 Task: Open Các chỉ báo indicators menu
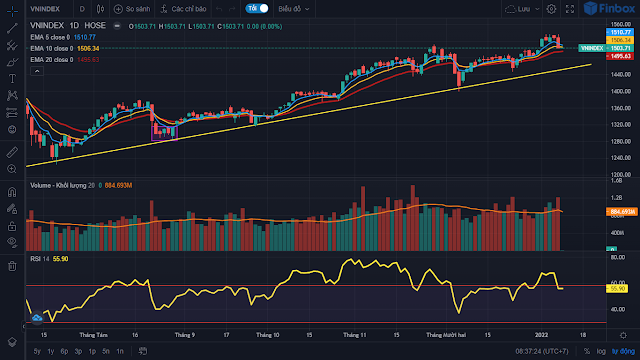(183, 9)
